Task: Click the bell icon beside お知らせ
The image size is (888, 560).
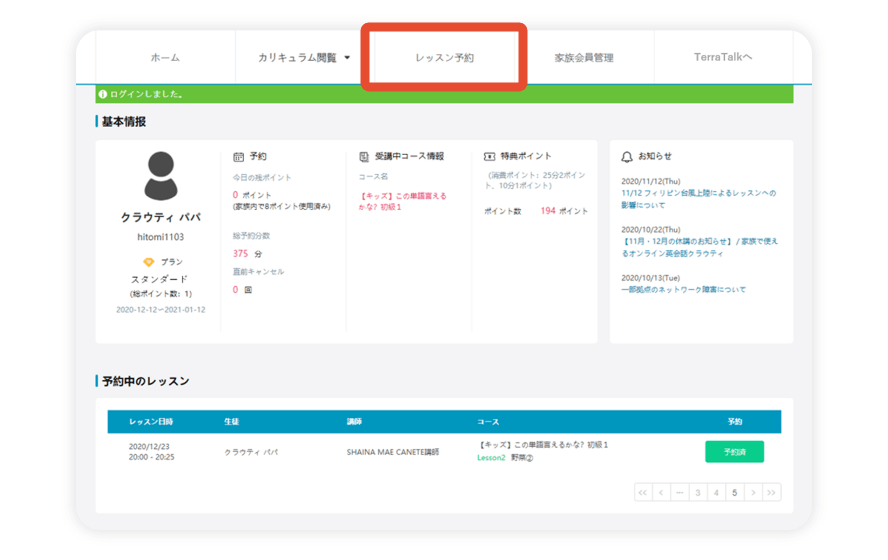Action: pos(627,157)
